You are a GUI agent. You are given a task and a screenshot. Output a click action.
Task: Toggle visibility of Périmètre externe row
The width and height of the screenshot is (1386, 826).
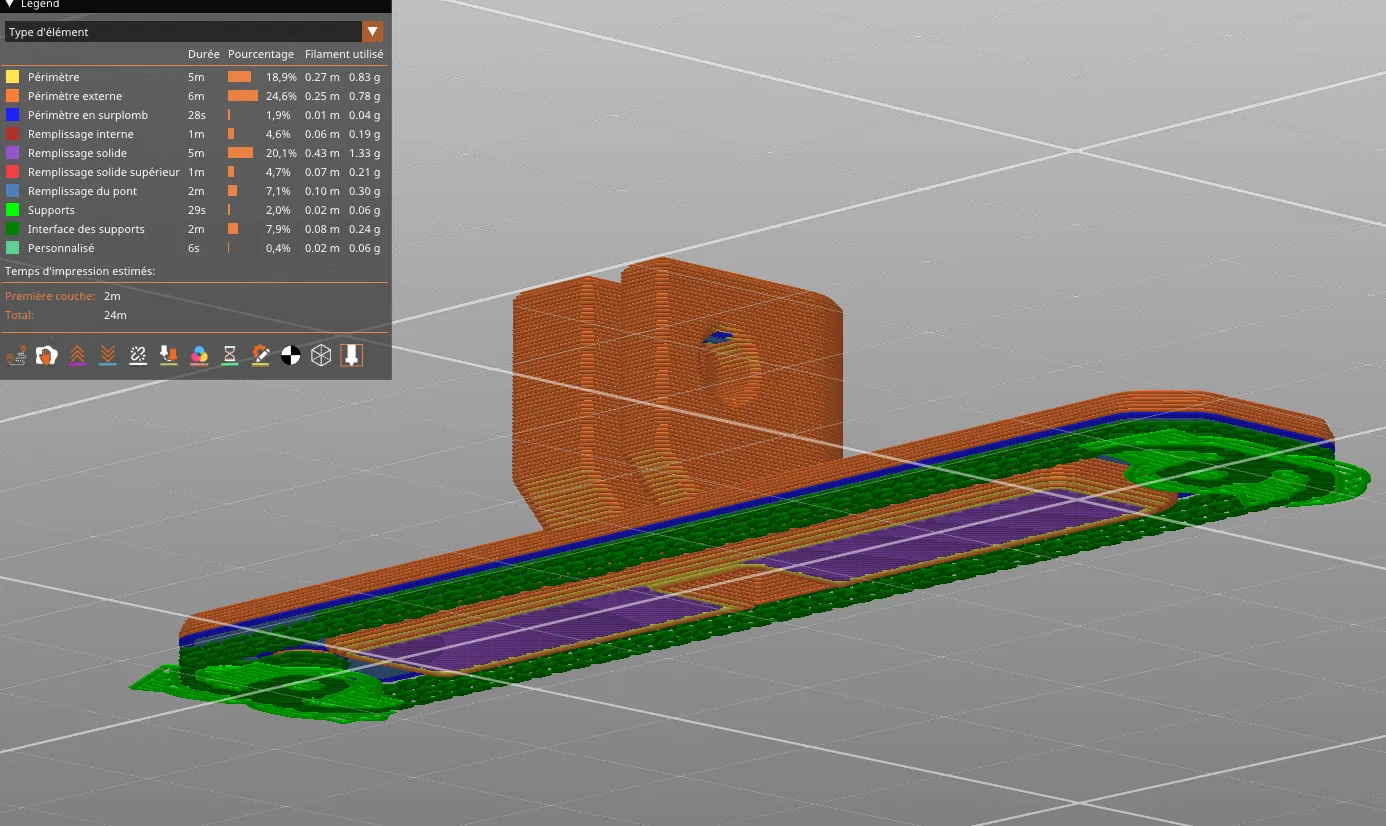[194, 96]
